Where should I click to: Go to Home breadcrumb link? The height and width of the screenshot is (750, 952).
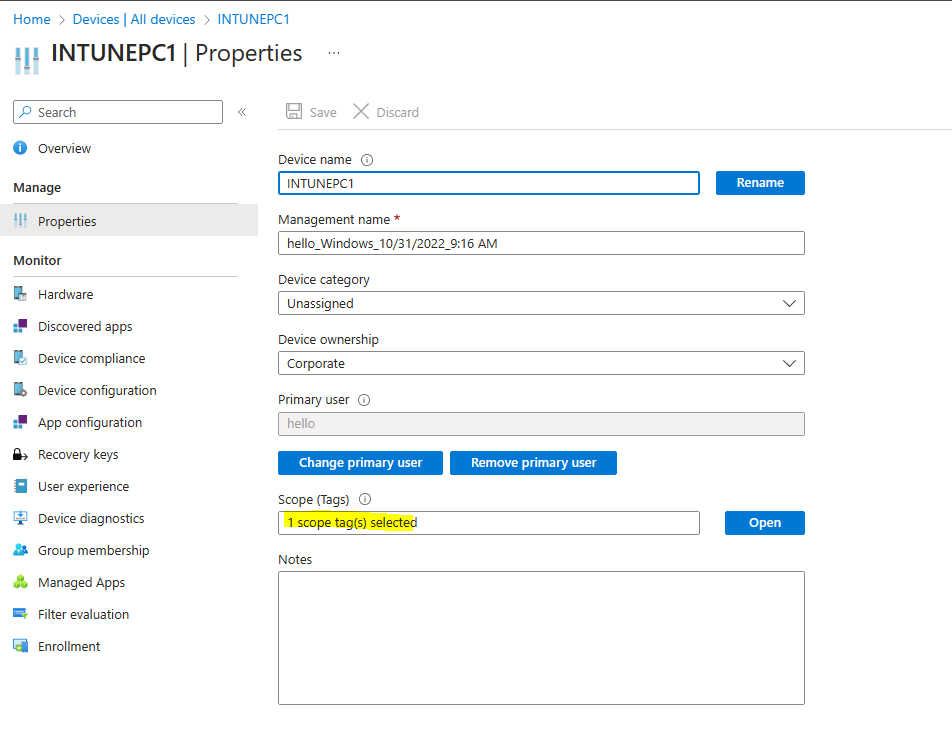32,19
